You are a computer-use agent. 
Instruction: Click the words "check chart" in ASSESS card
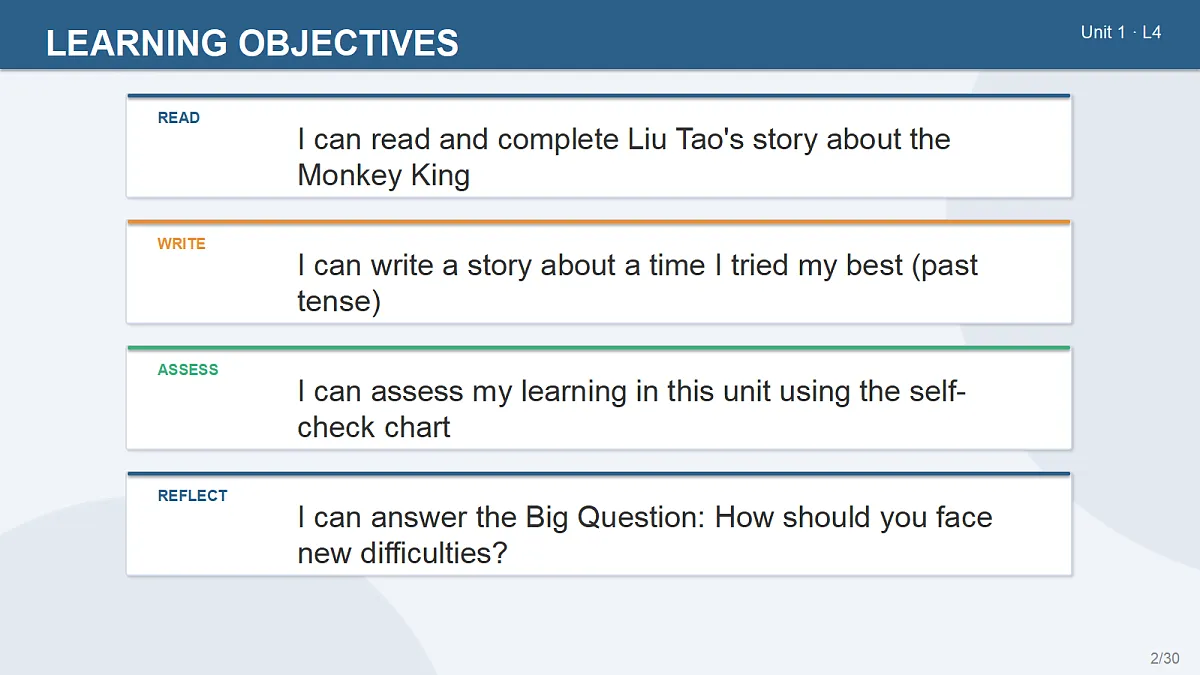374,427
